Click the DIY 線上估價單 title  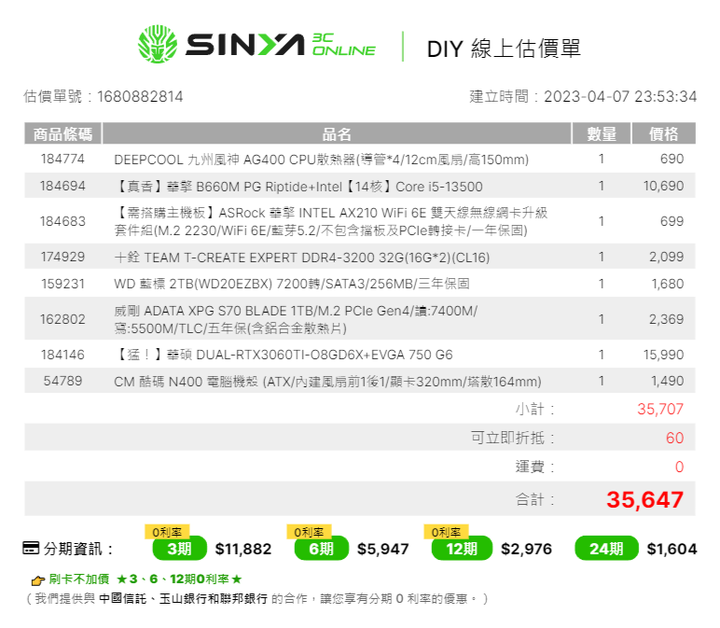click(504, 49)
